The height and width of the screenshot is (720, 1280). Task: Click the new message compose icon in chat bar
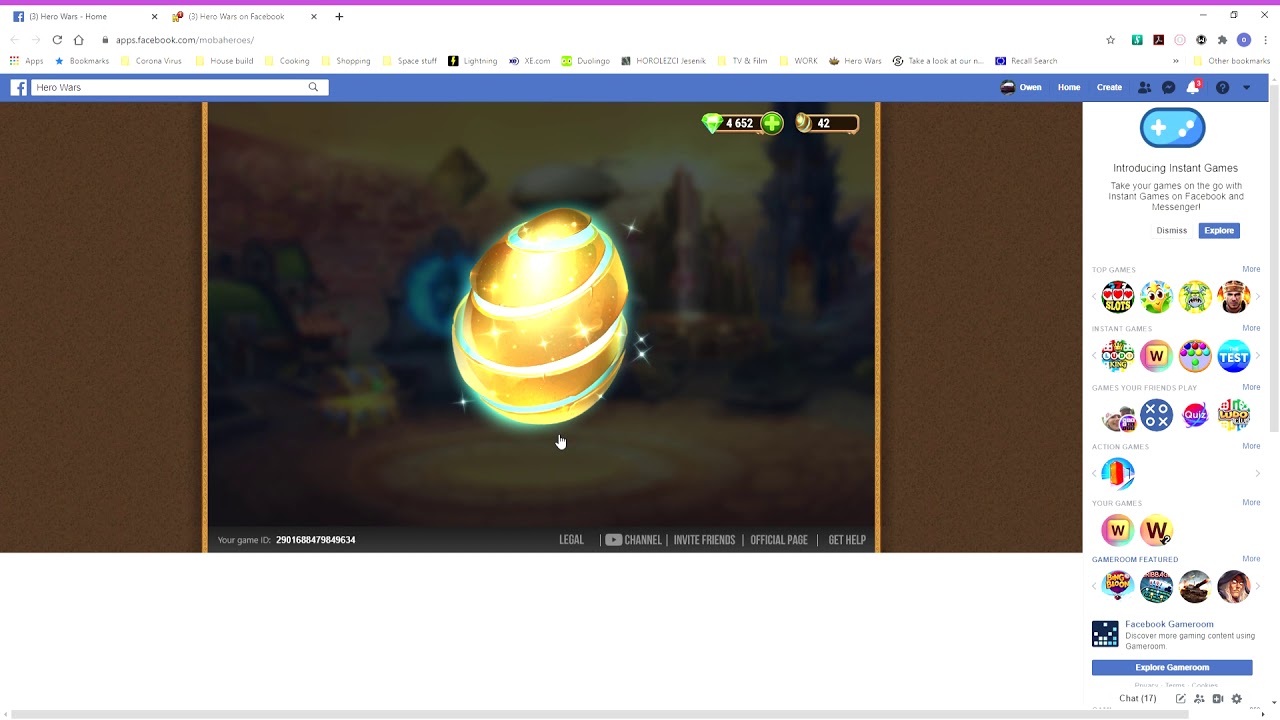[x=1181, y=699]
